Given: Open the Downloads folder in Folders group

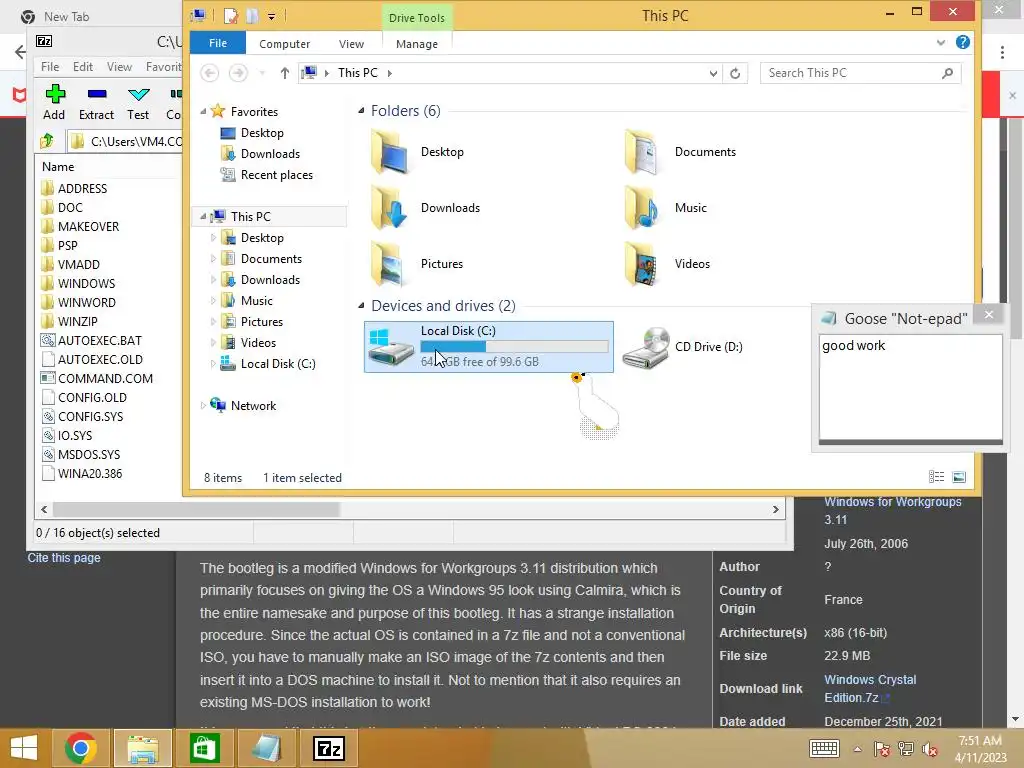Looking at the screenshot, I should pyautogui.click(x=425, y=208).
